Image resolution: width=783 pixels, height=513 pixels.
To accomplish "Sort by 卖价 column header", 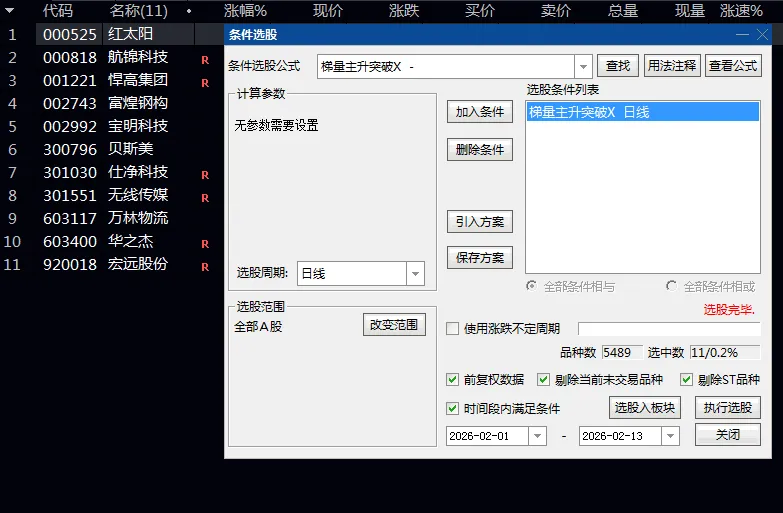I will tap(556, 10).
